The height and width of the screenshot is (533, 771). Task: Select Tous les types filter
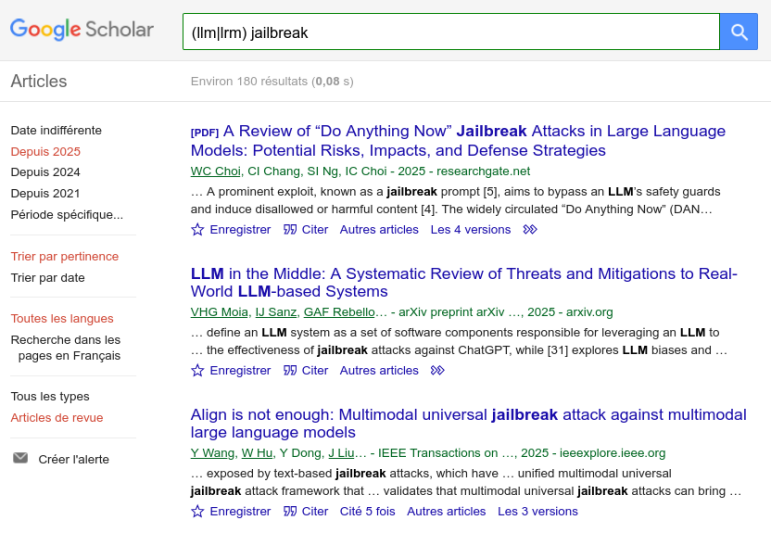tap(49, 397)
